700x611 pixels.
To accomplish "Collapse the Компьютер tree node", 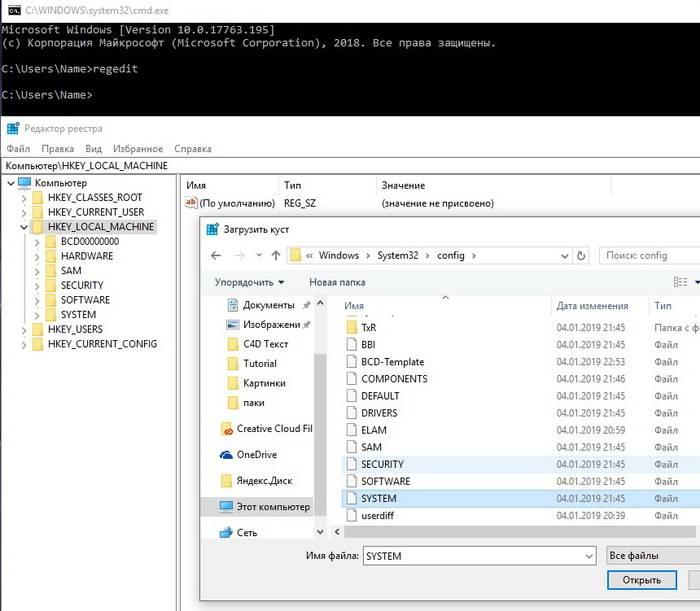I will pos(11,183).
